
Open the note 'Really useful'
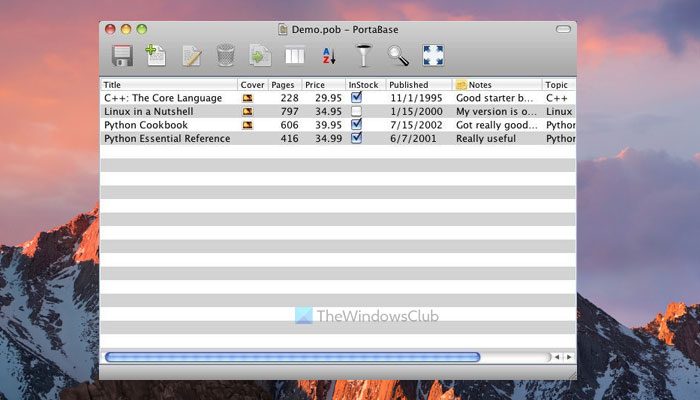(x=486, y=138)
